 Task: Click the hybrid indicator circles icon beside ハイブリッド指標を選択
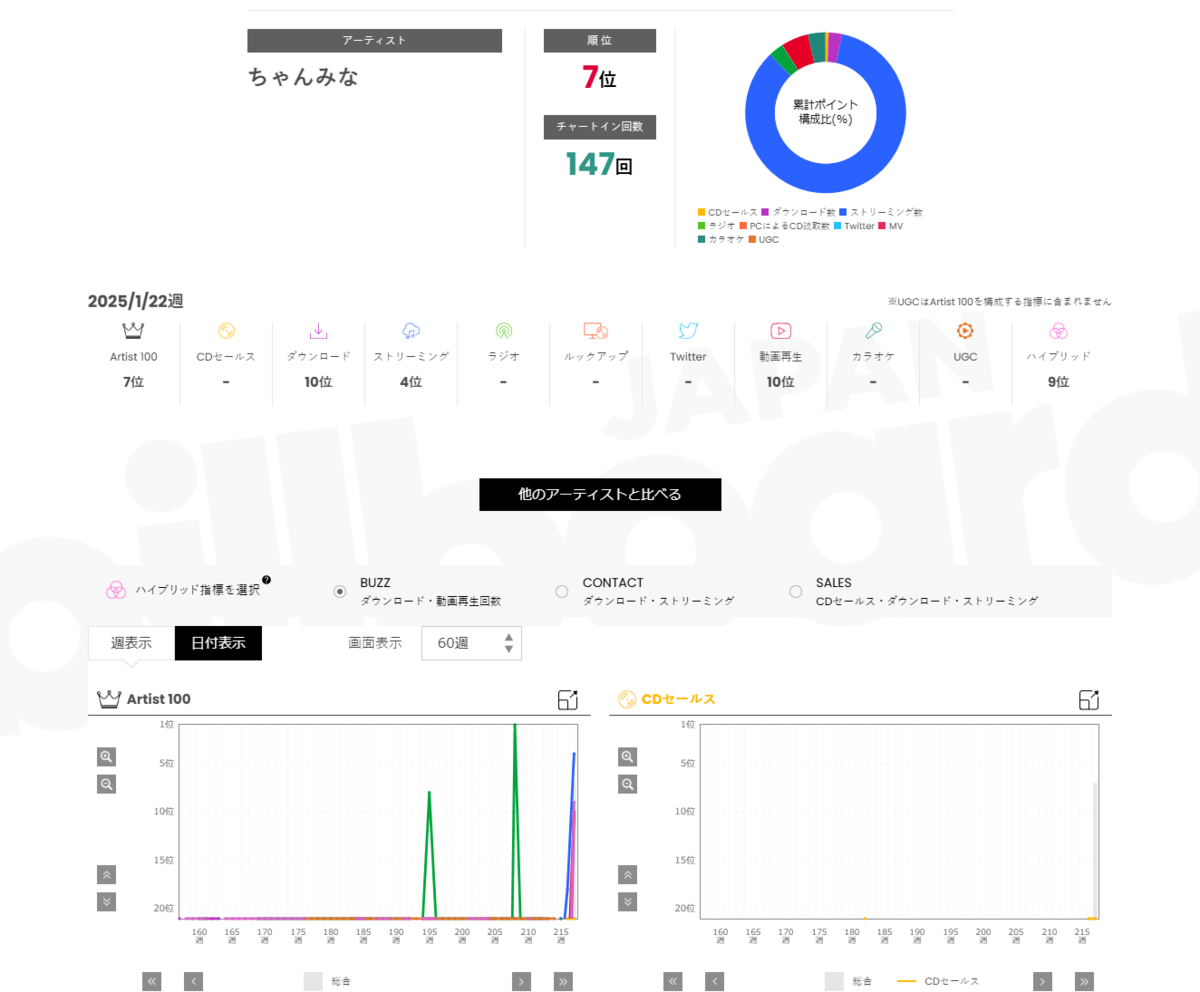(116, 590)
